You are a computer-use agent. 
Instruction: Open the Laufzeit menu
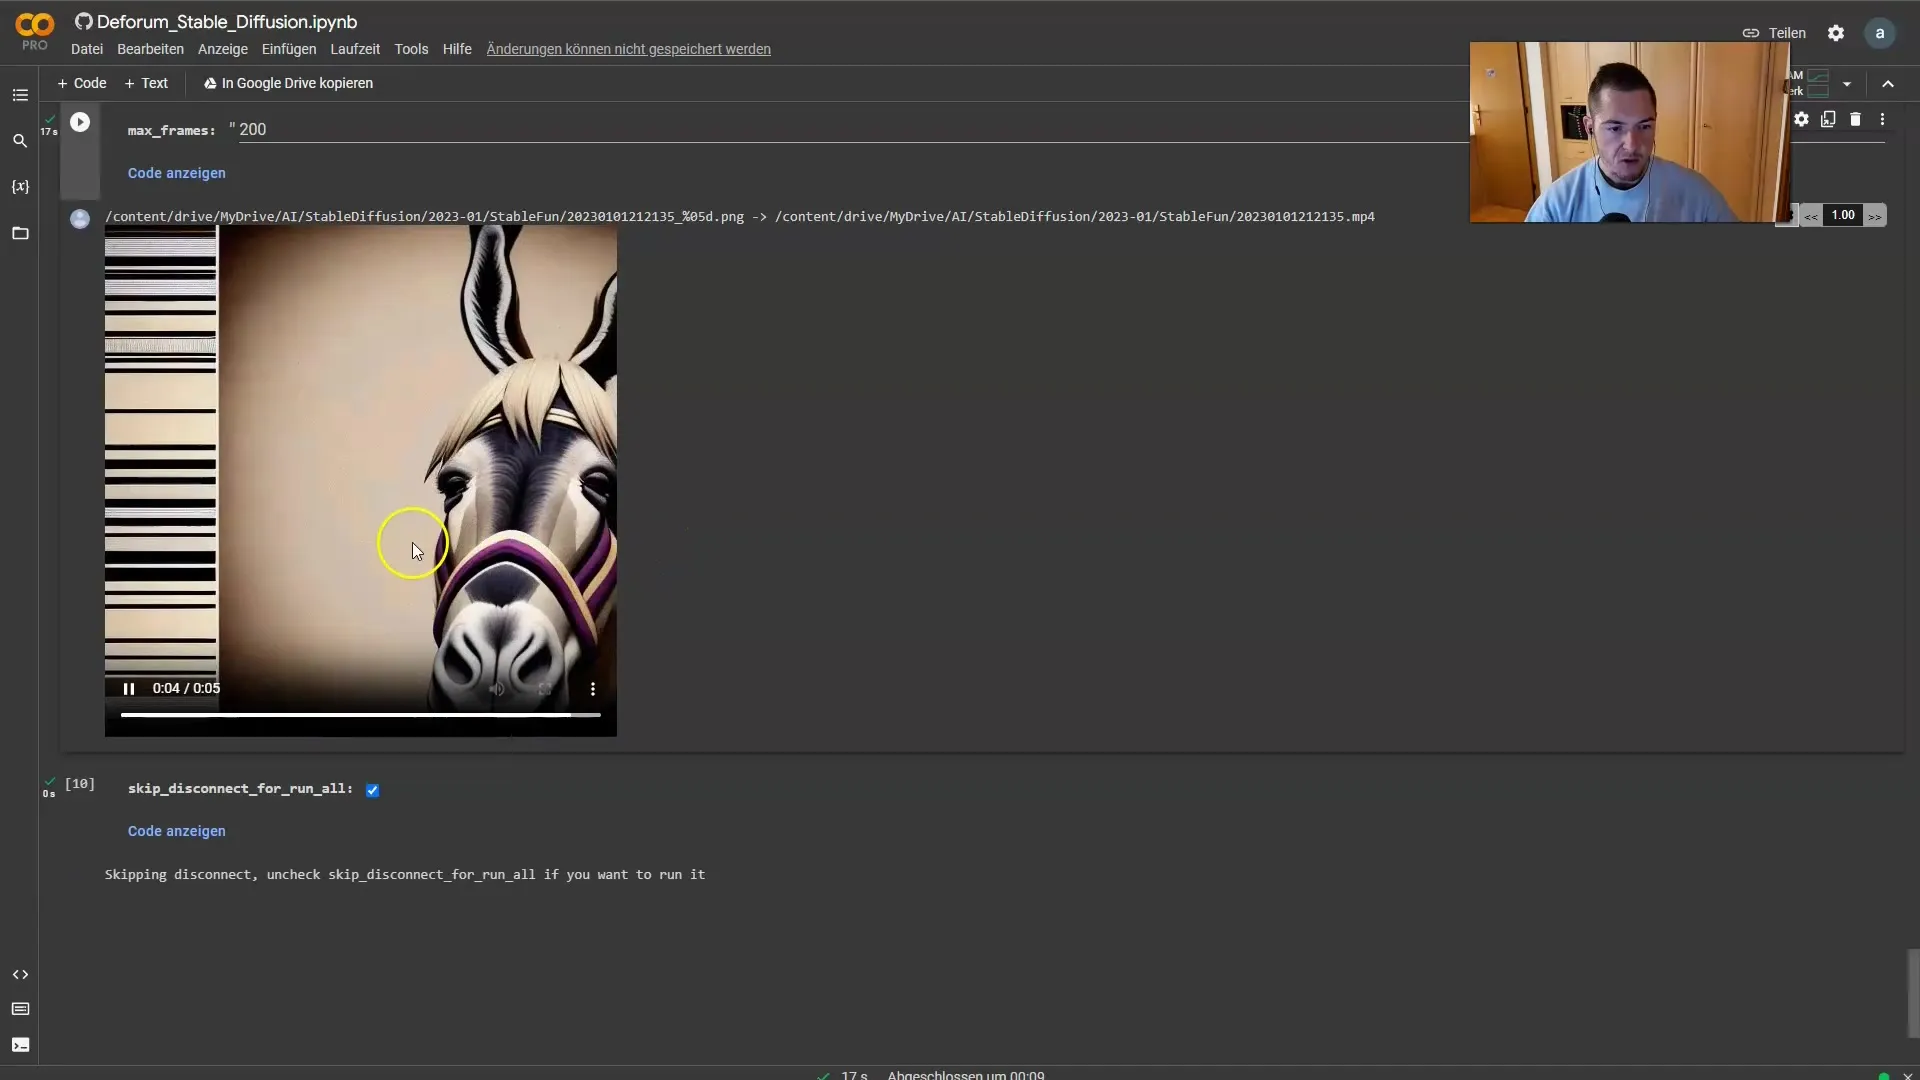(354, 49)
